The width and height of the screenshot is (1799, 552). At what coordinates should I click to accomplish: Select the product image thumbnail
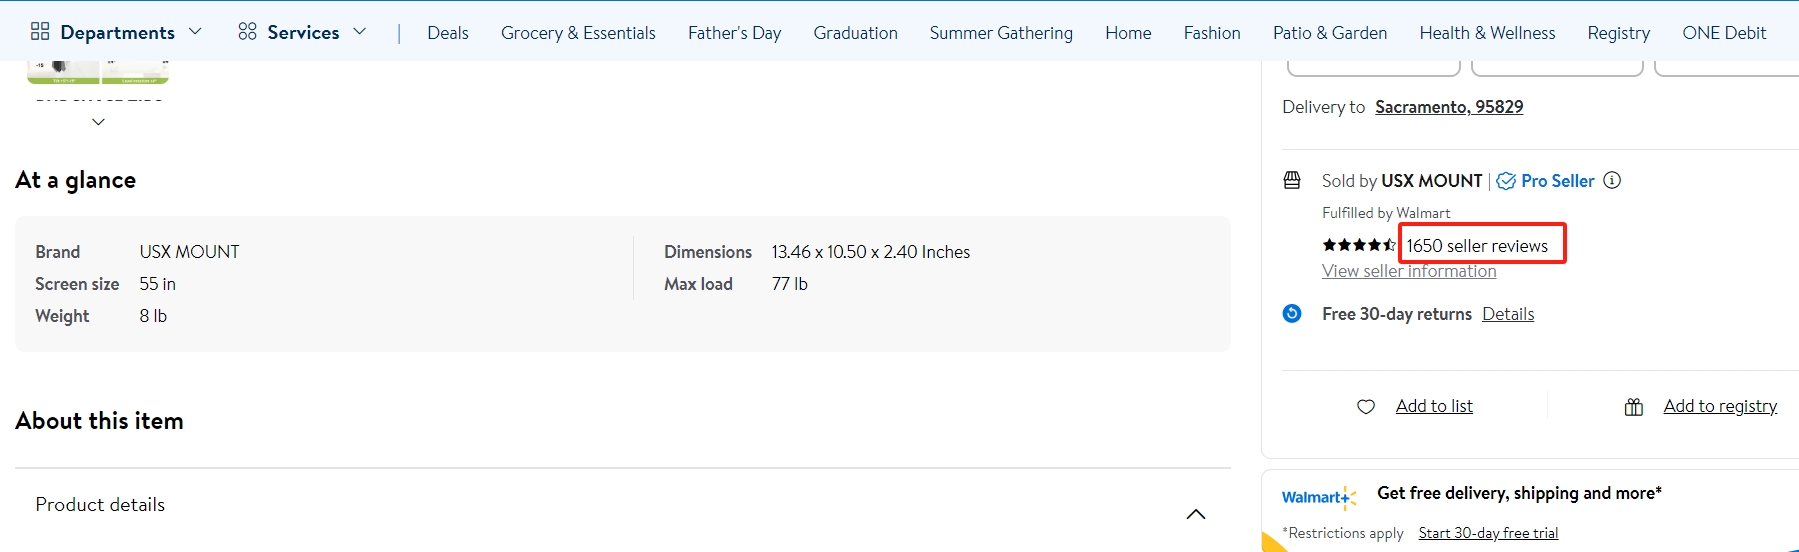point(98,72)
